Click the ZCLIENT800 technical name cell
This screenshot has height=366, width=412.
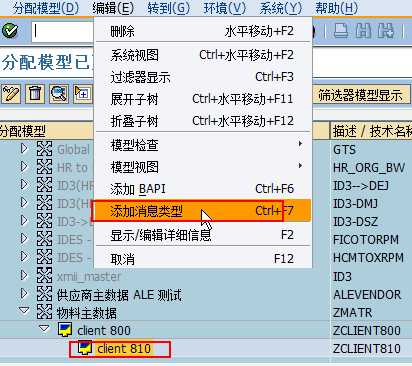(x=367, y=330)
